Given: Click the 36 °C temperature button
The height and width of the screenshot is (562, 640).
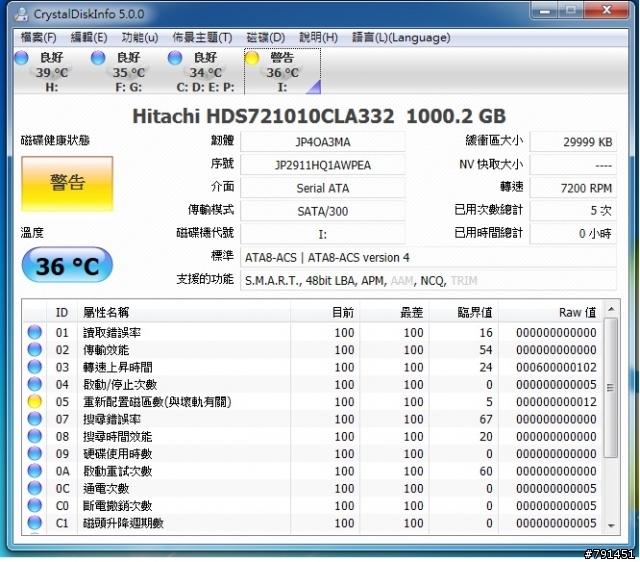Looking at the screenshot, I should pyautogui.click(x=67, y=265).
